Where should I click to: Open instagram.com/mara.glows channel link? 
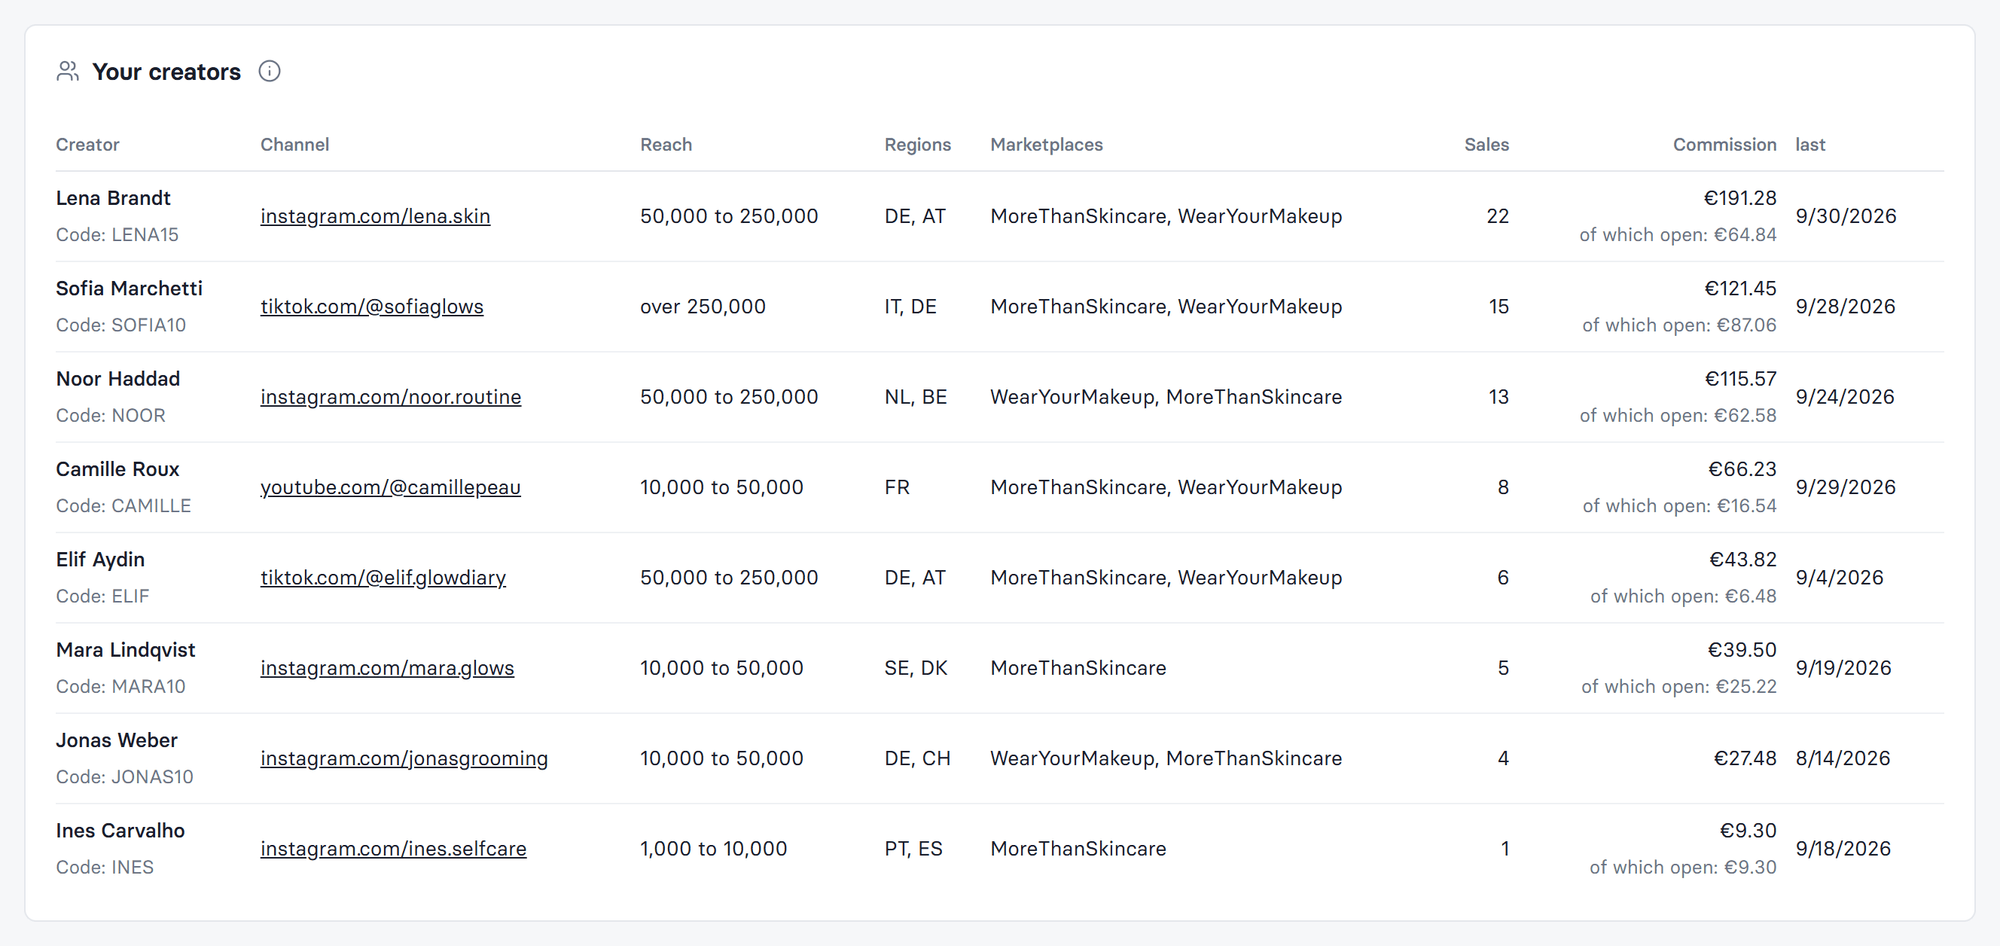[x=387, y=668]
